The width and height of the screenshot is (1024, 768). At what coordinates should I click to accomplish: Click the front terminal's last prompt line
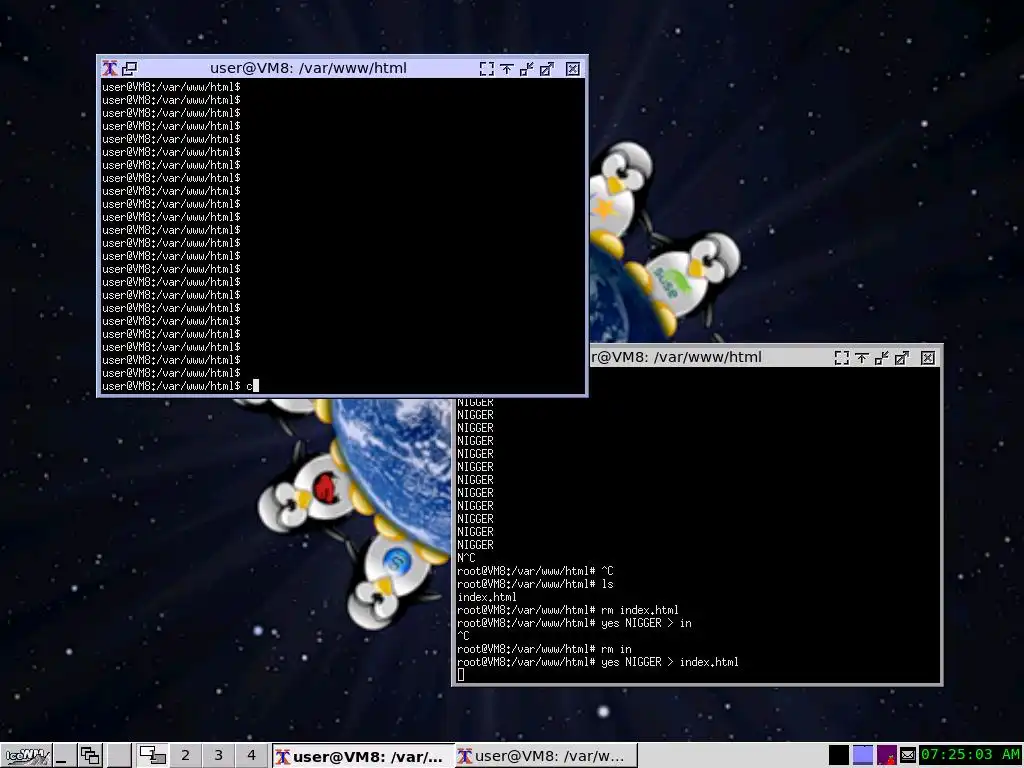tap(180, 386)
